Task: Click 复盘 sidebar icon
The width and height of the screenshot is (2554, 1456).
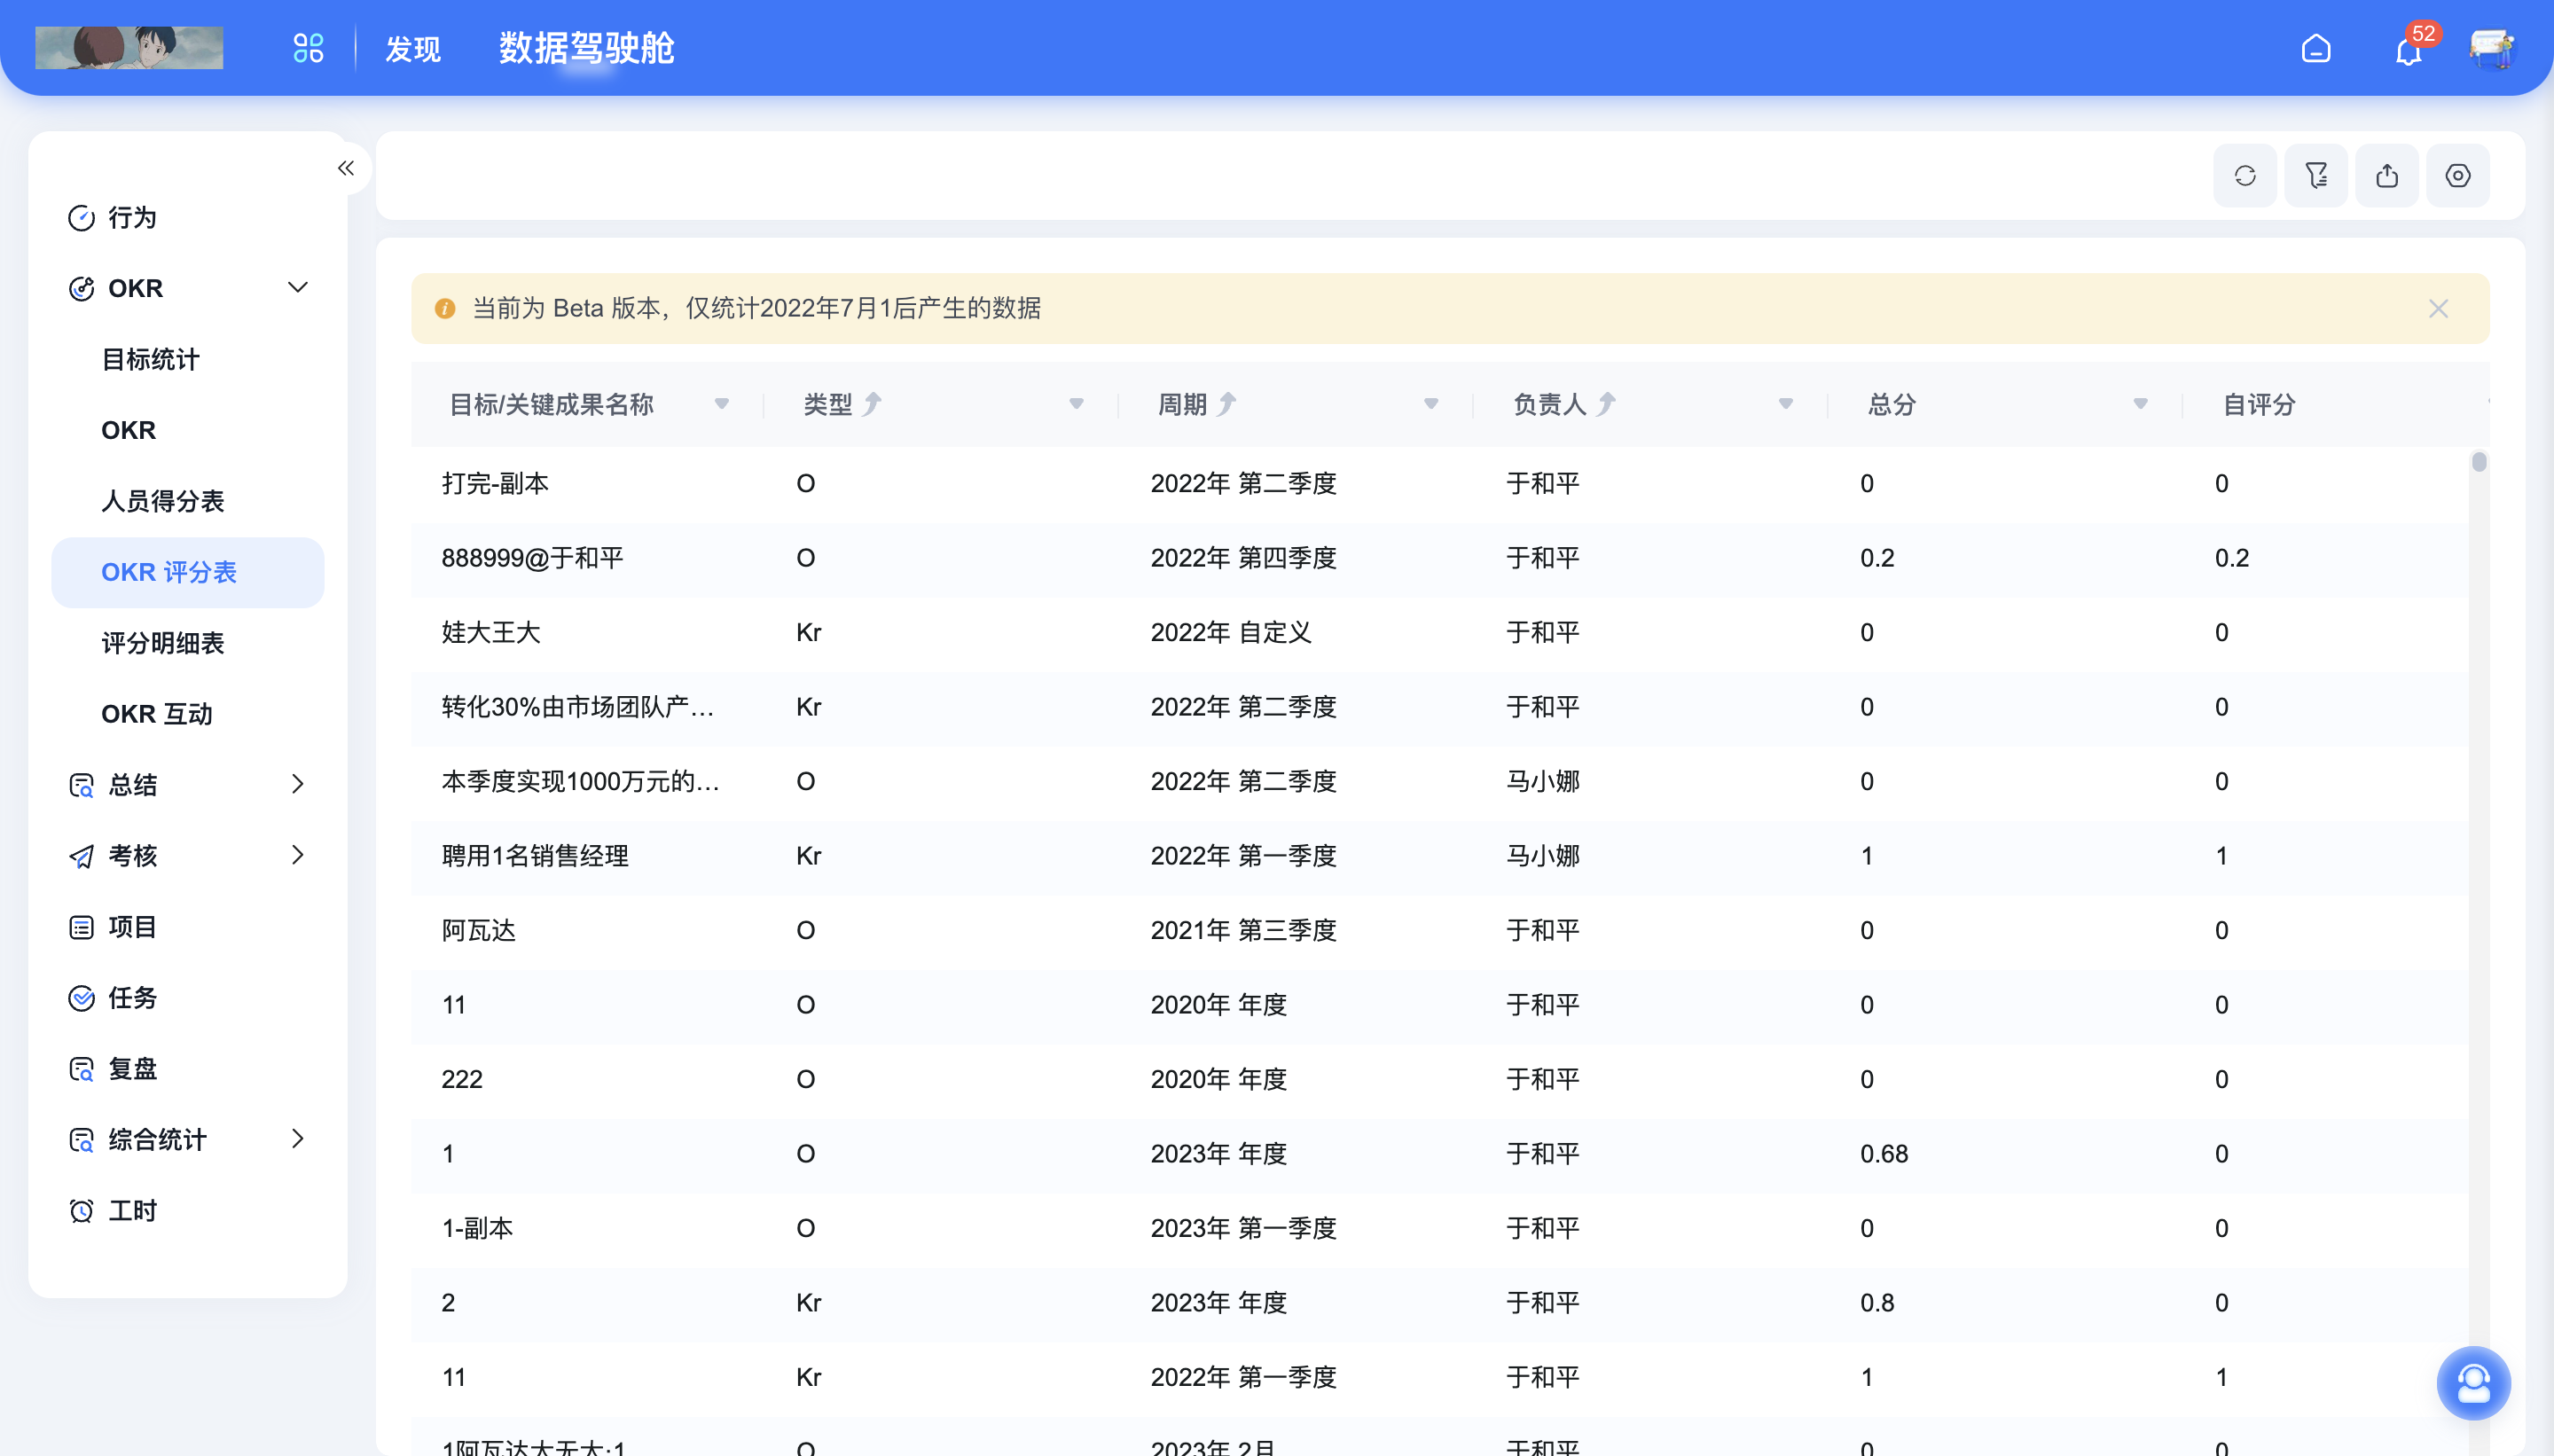Action: 81,1069
